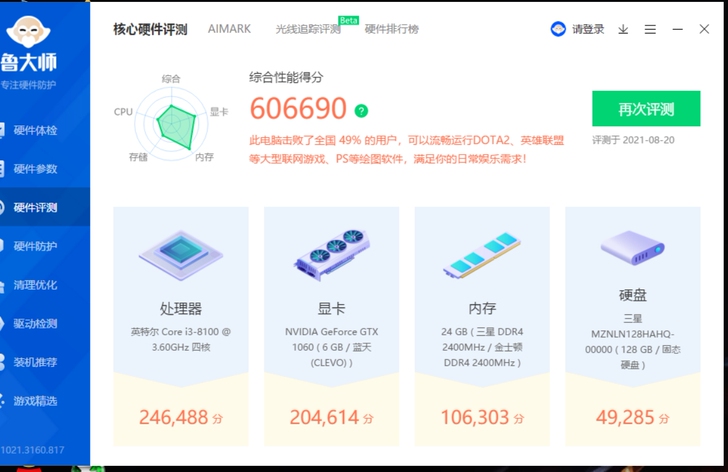Image resolution: width=728 pixels, height=472 pixels.
Task: Click the red performance summary text
Action: tap(406, 149)
